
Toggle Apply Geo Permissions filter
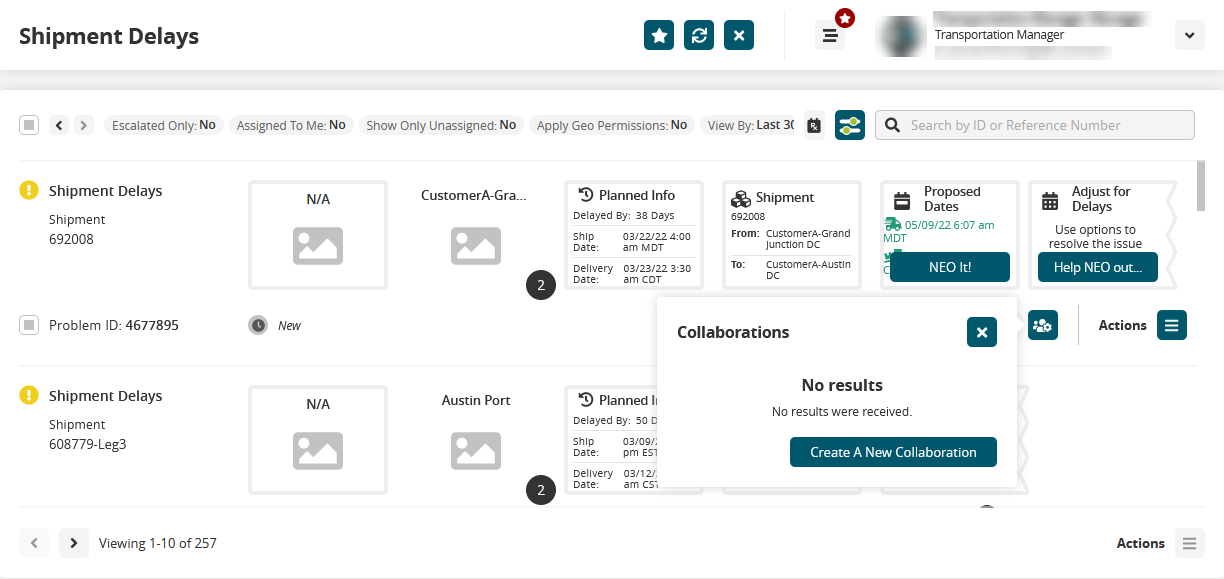pyautogui.click(x=612, y=125)
